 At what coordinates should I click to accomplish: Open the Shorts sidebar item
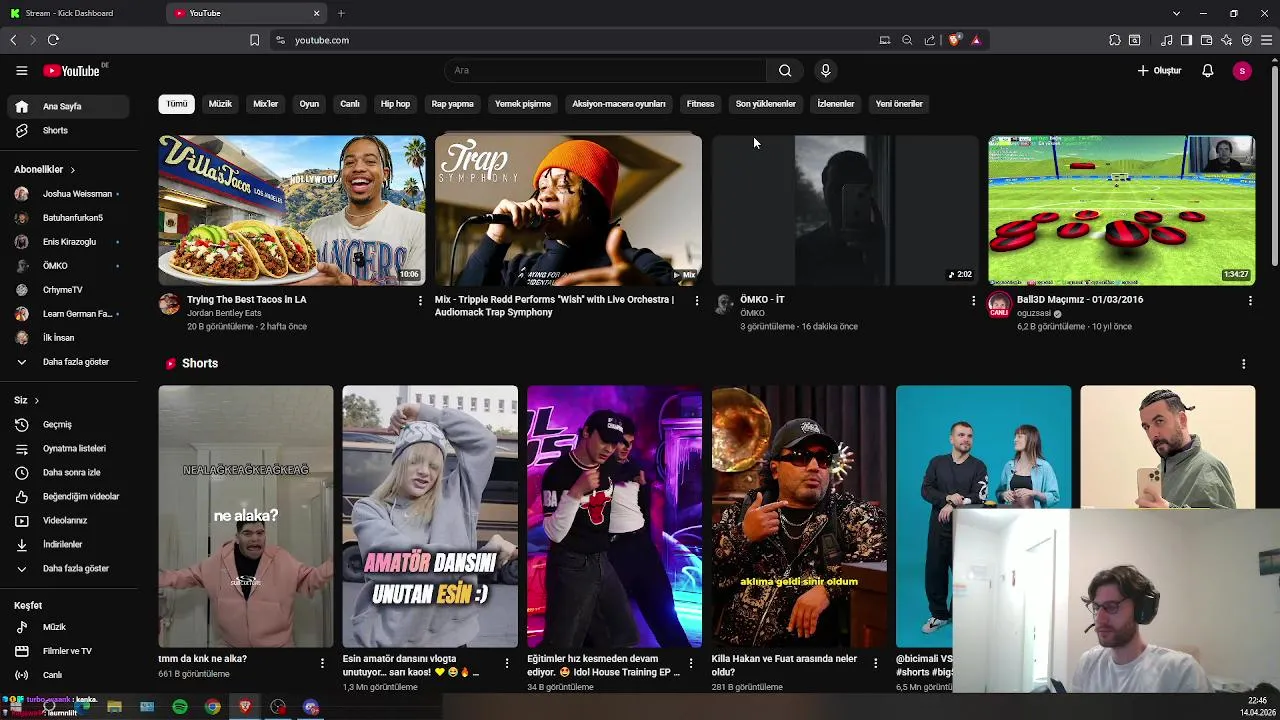(66, 130)
